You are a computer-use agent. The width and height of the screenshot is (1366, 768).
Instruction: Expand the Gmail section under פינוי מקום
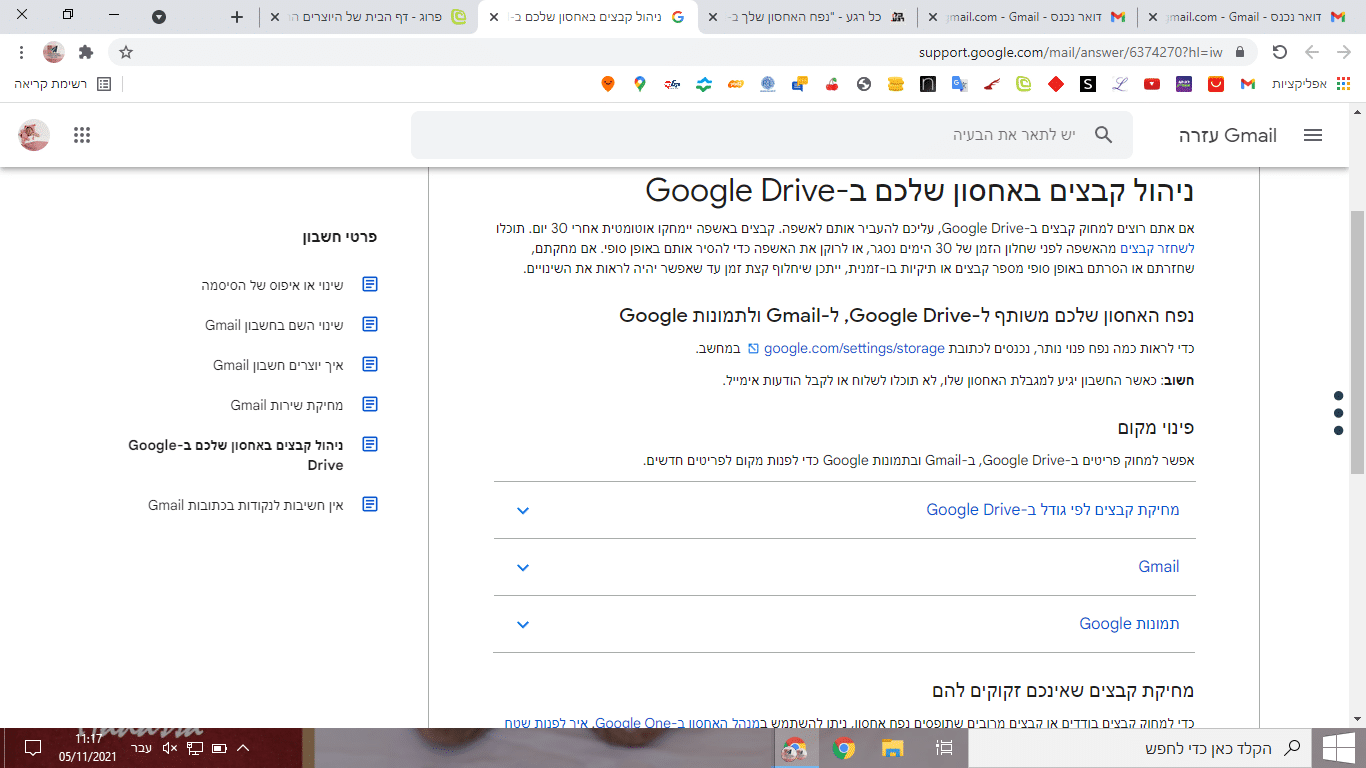[x=844, y=567]
